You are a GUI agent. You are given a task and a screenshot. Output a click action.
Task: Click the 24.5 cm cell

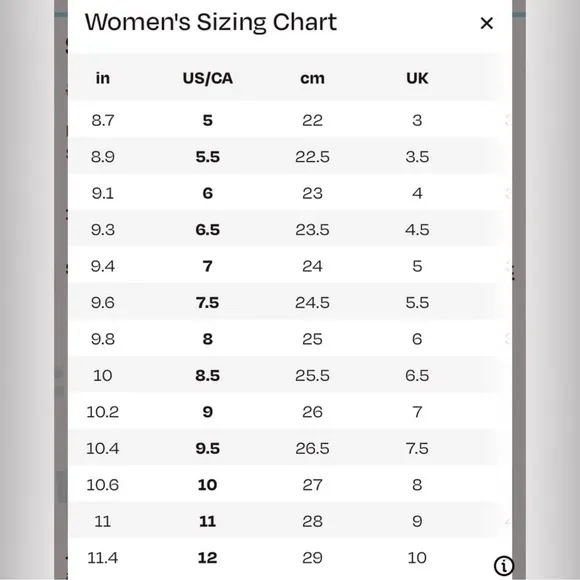pyautogui.click(x=312, y=303)
